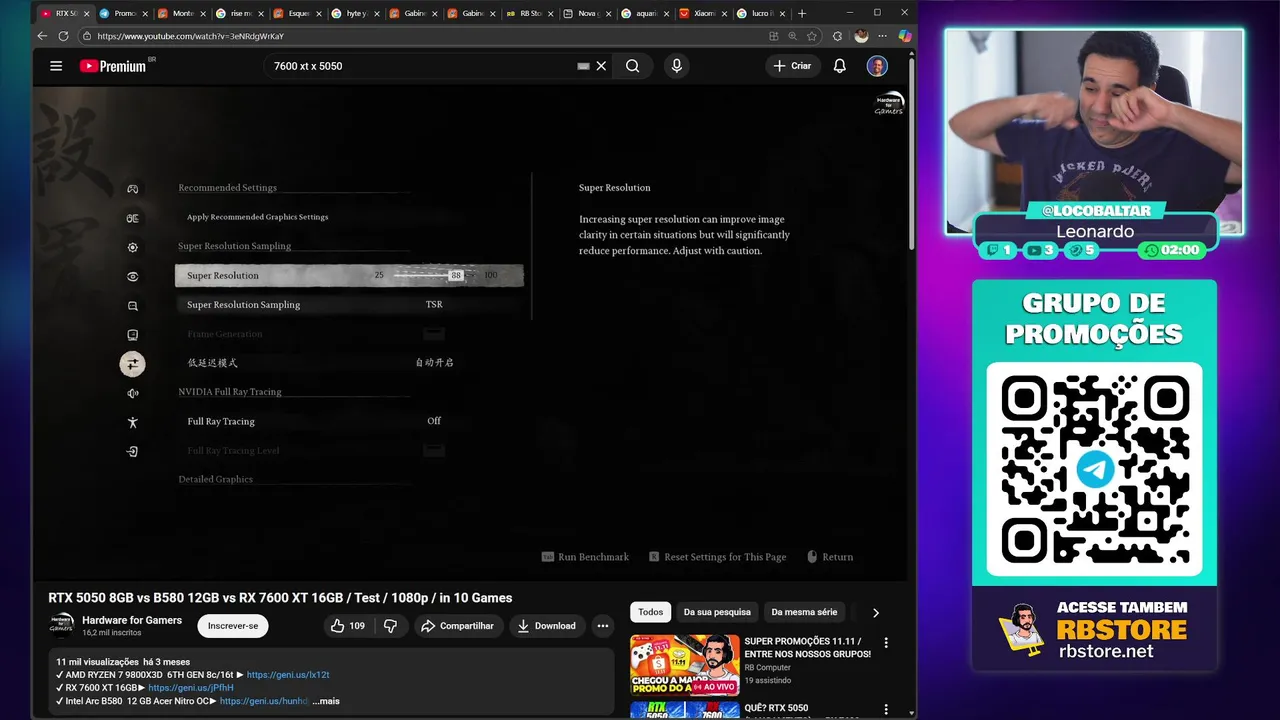Click Reset Settings for This Page
The width and height of the screenshot is (1280, 720).
pyautogui.click(x=717, y=557)
